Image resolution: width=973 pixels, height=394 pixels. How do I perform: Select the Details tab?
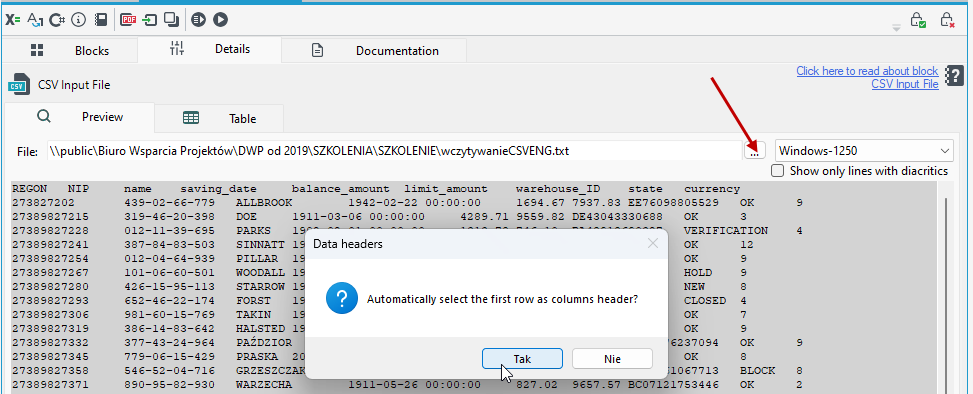[x=209, y=49]
